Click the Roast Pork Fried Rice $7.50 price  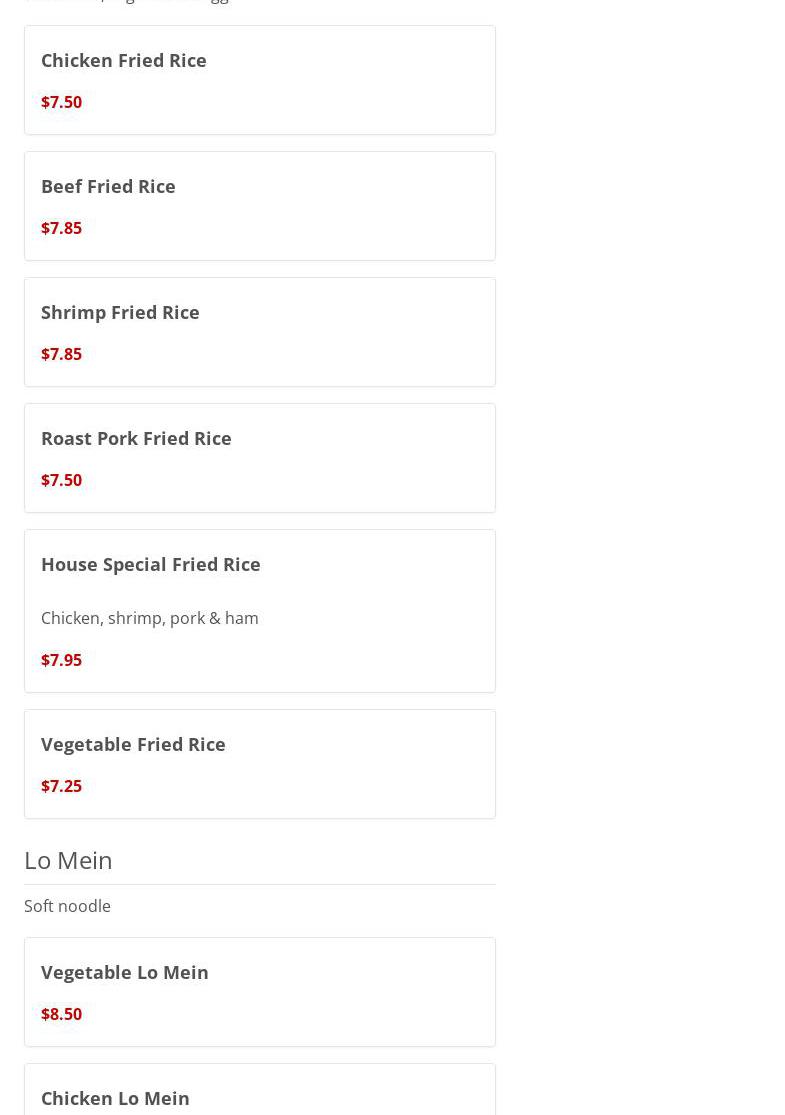tap(62, 480)
